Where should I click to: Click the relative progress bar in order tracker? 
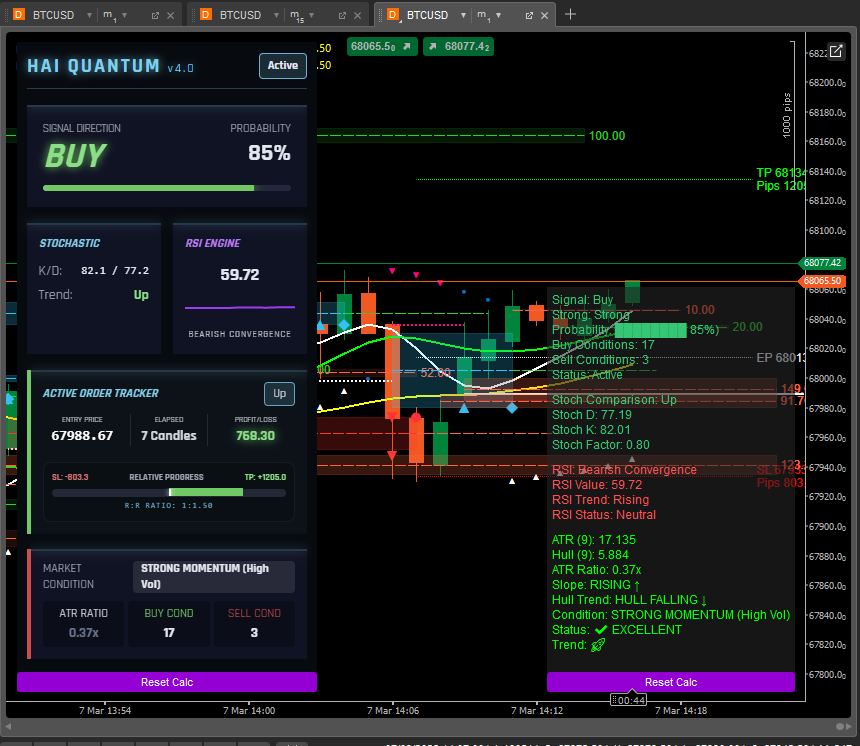(168, 492)
